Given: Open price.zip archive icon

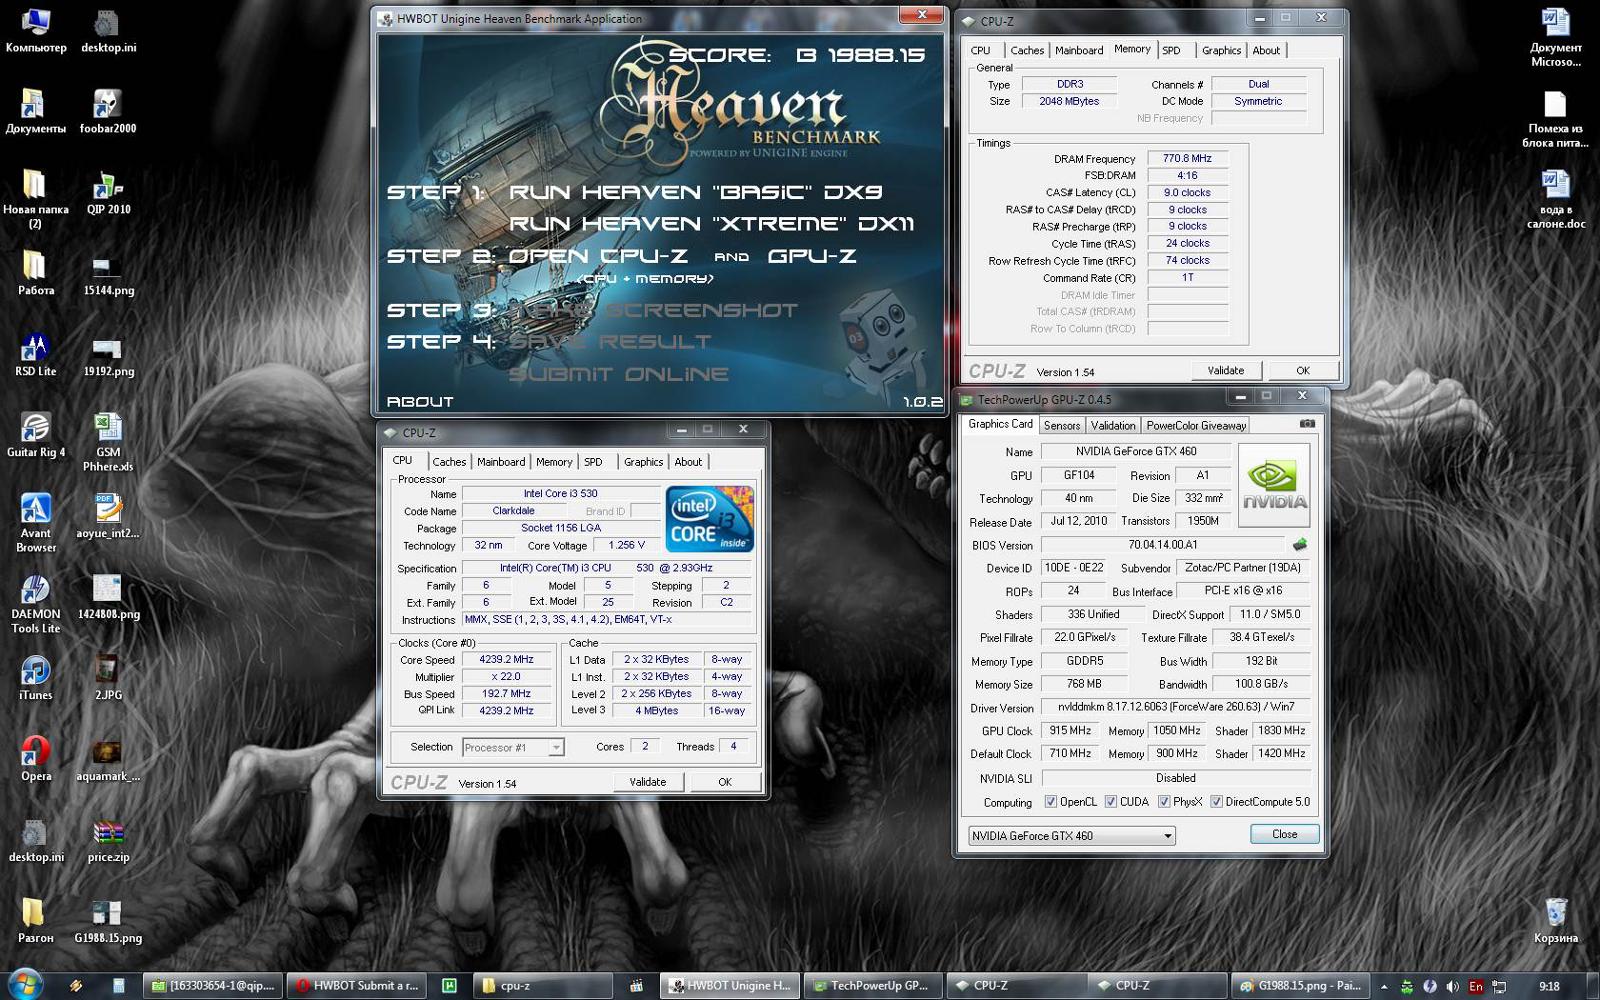Looking at the screenshot, I should point(108,839).
